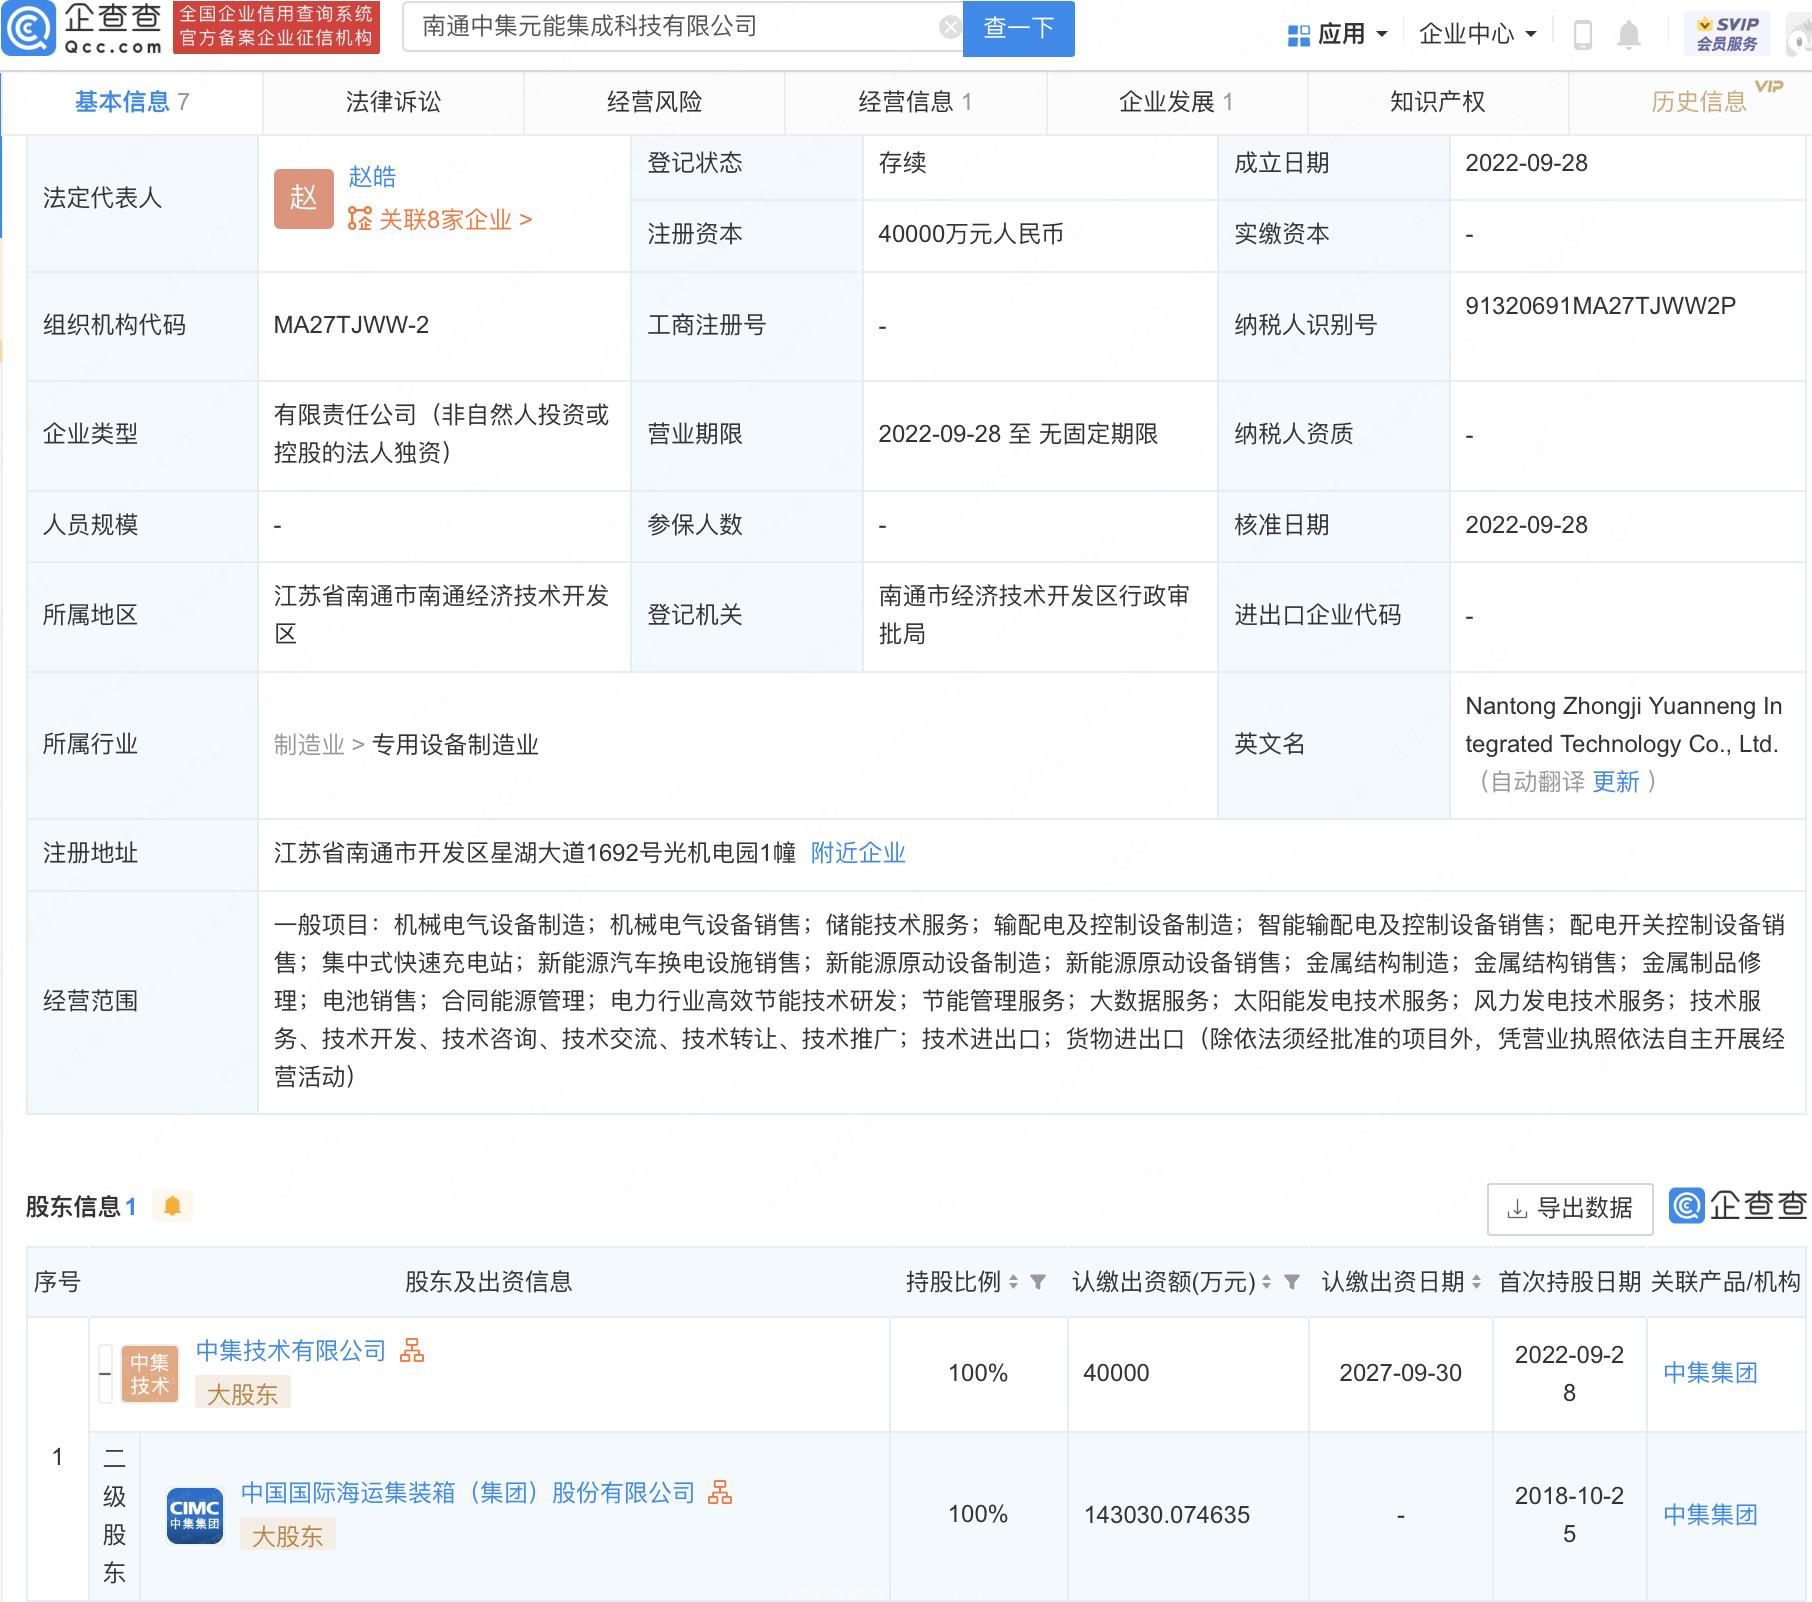Filter 认缴出资额 column with funnel icon
The height and width of the screenshot is (1602, 1812).
(x=1292, y=1282)
